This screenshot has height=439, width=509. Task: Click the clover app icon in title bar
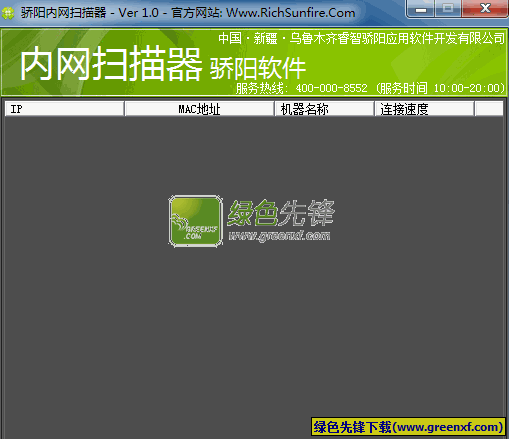pos(8,13)
